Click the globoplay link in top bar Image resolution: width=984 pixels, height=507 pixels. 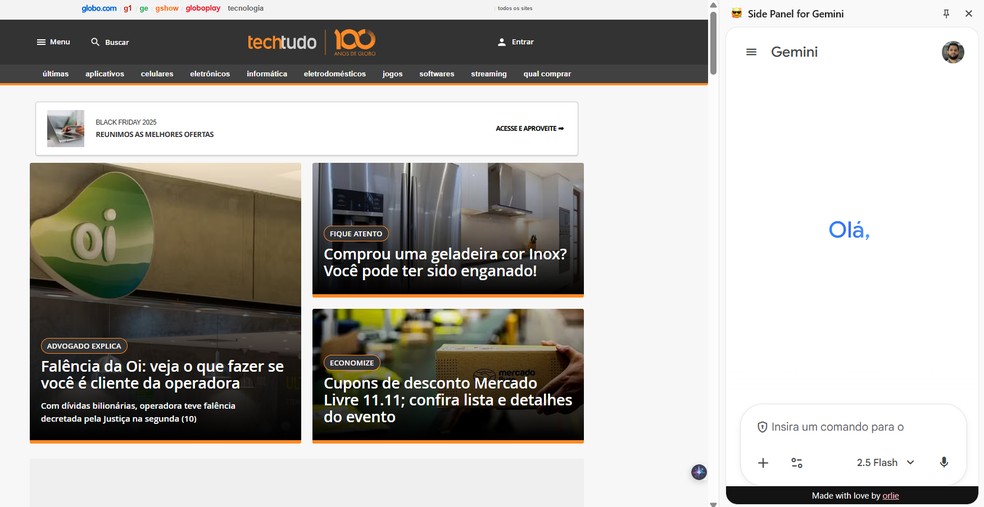click(x=203, y=8)
